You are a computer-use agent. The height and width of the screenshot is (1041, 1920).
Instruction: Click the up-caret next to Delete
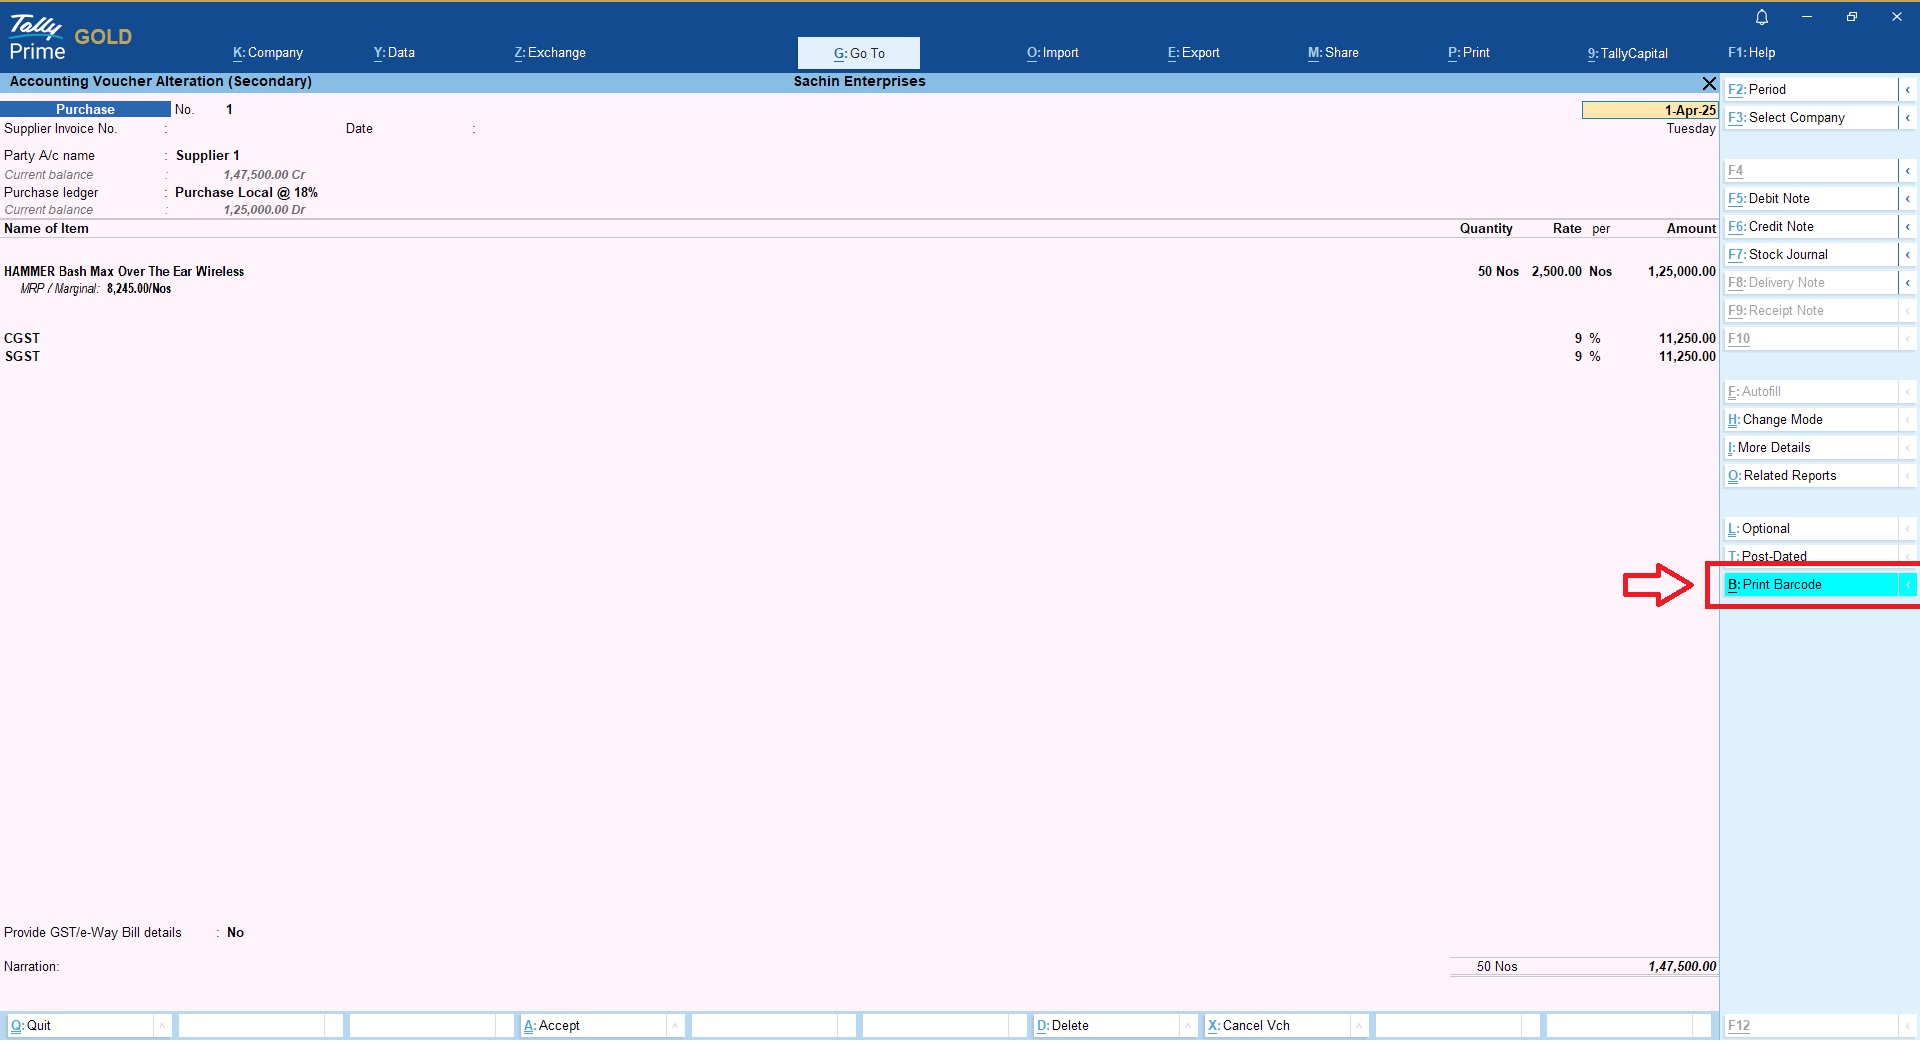coord(1188,1026)
